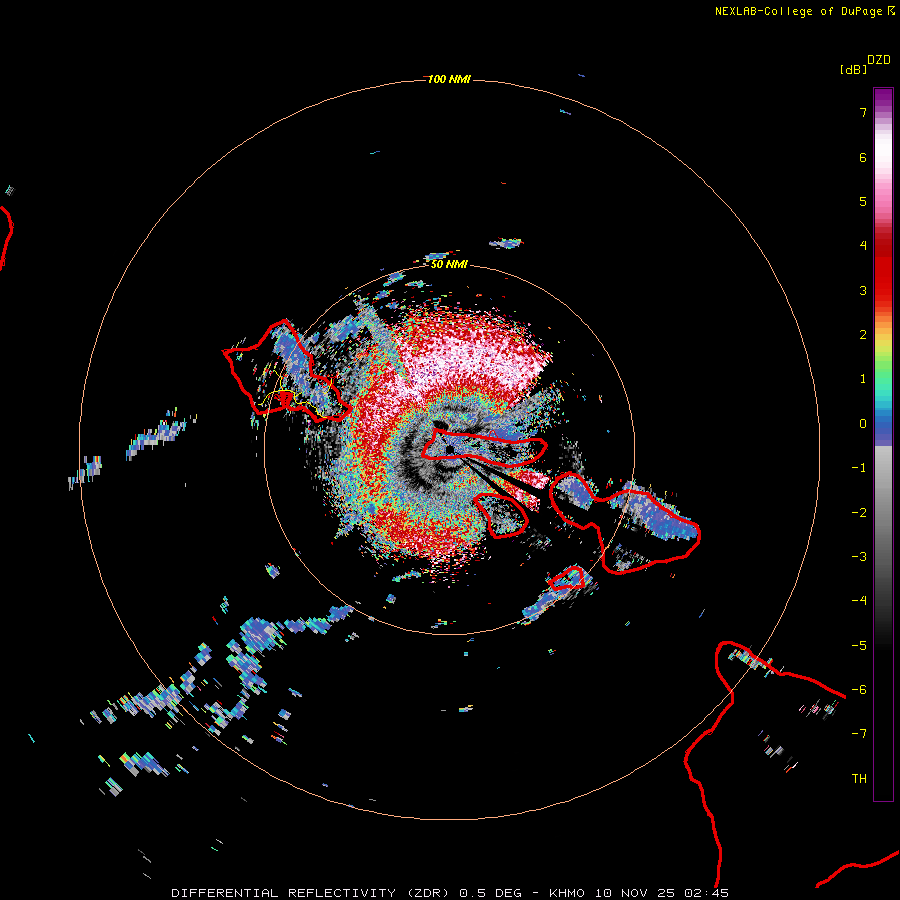The image size is (900, 900).
Task: Click the radar site center dot
Action: pos(450,449)
